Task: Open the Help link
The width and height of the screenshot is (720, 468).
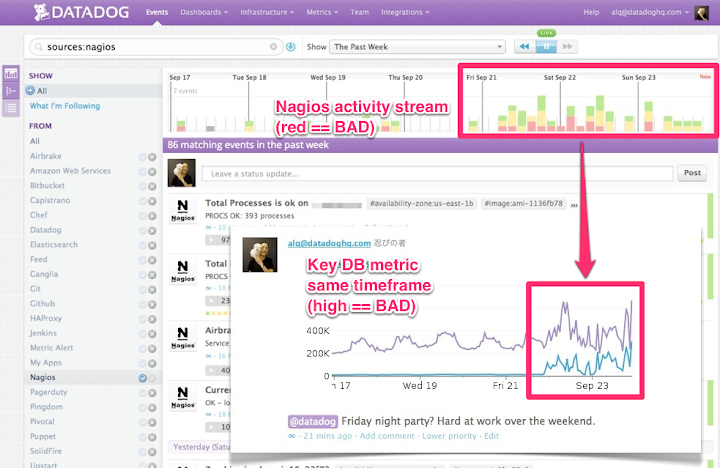Action: pyautogui.click(x=591, y=12)
